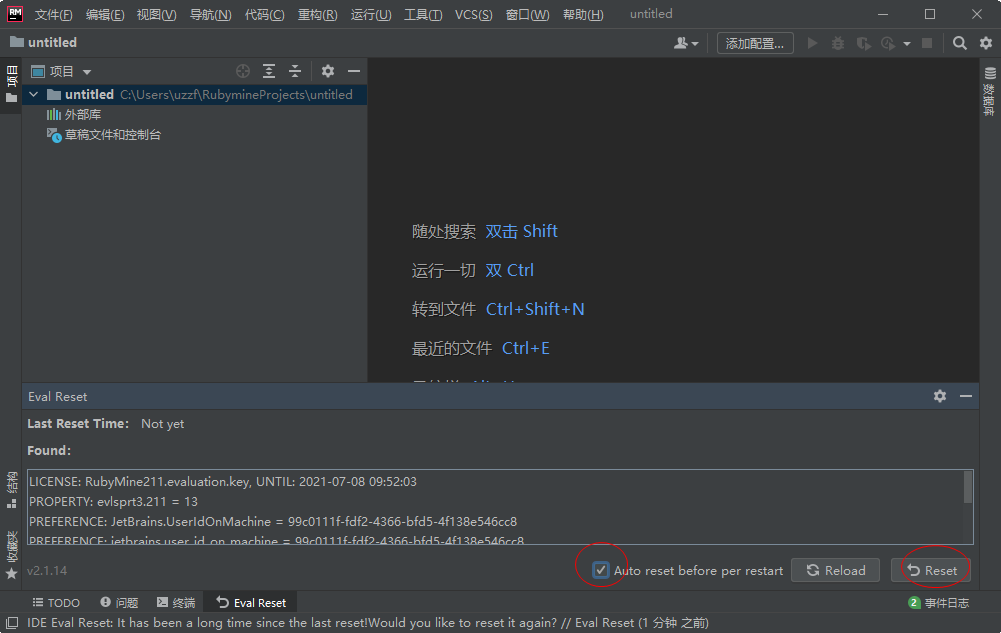Image resolution: width=1001 pixels, height=633 pixels.
Task: Open Search Everywhere magnifier icon
Action: pos(960,43)
